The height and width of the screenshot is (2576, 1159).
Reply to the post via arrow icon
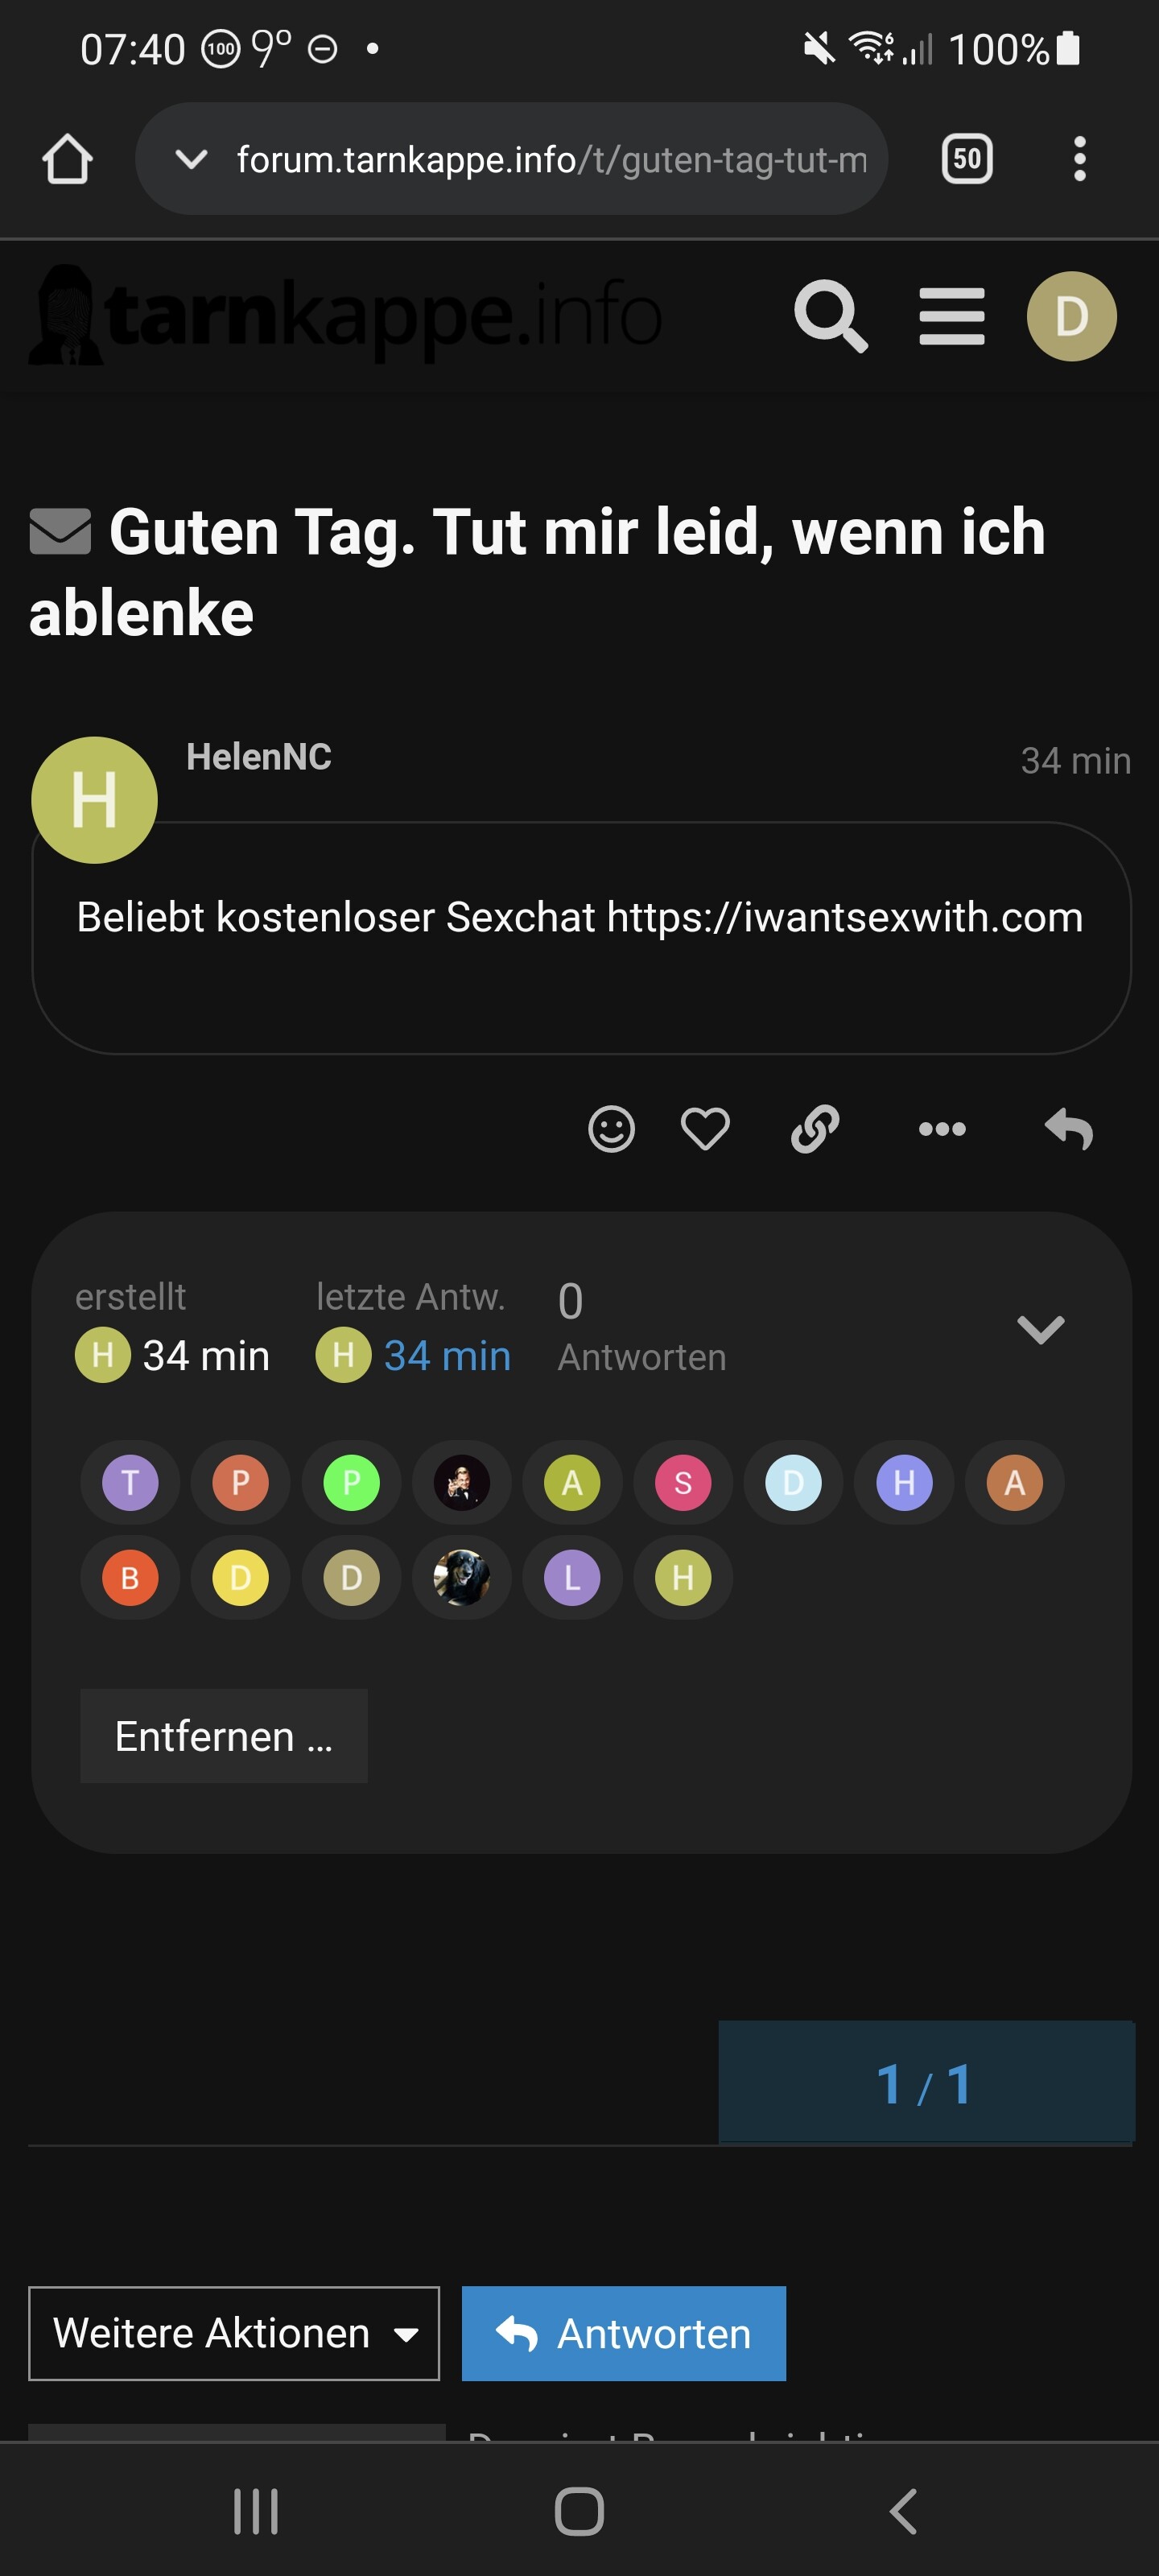pyautogui.click(x=1069, y=1129)
